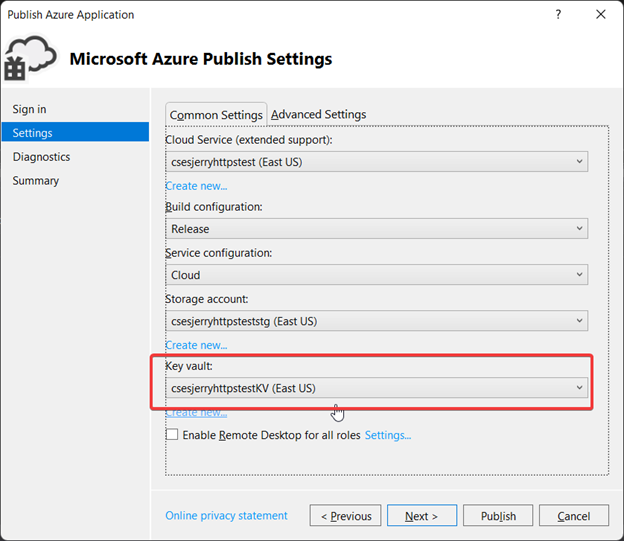Screen dimensions: 624x541
Task: Go to the Sign in step
Action: click(x=30, y=109)
